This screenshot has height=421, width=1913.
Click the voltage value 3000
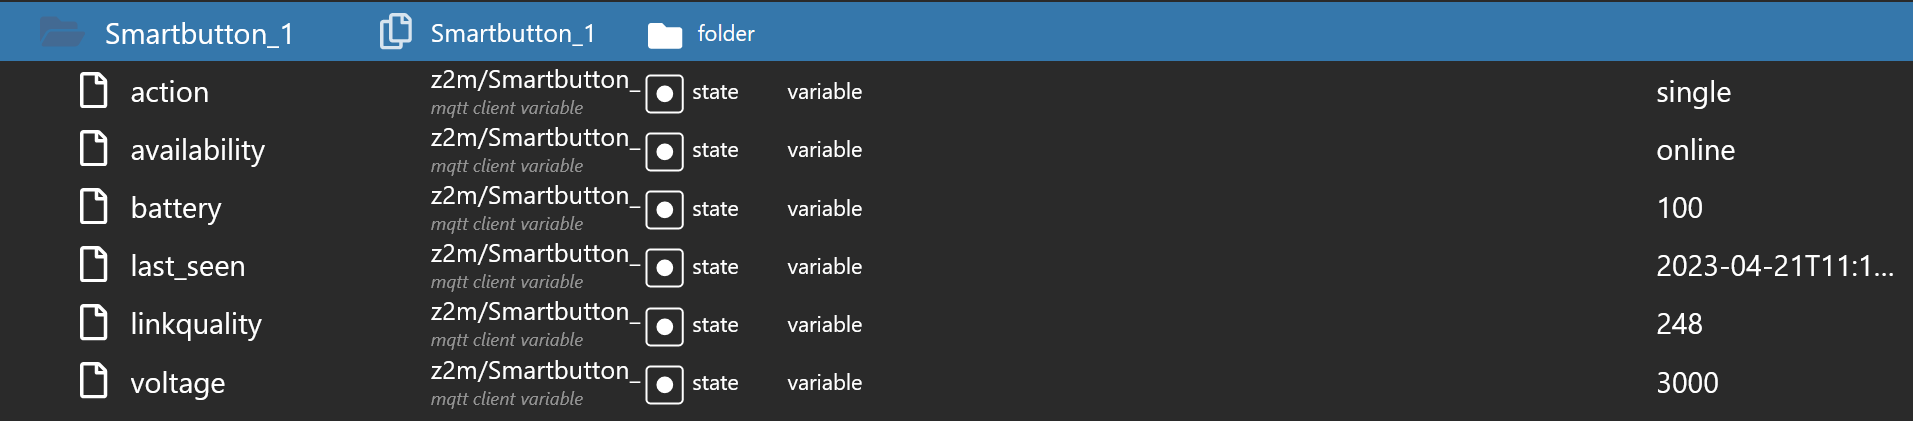point(1687,383)
